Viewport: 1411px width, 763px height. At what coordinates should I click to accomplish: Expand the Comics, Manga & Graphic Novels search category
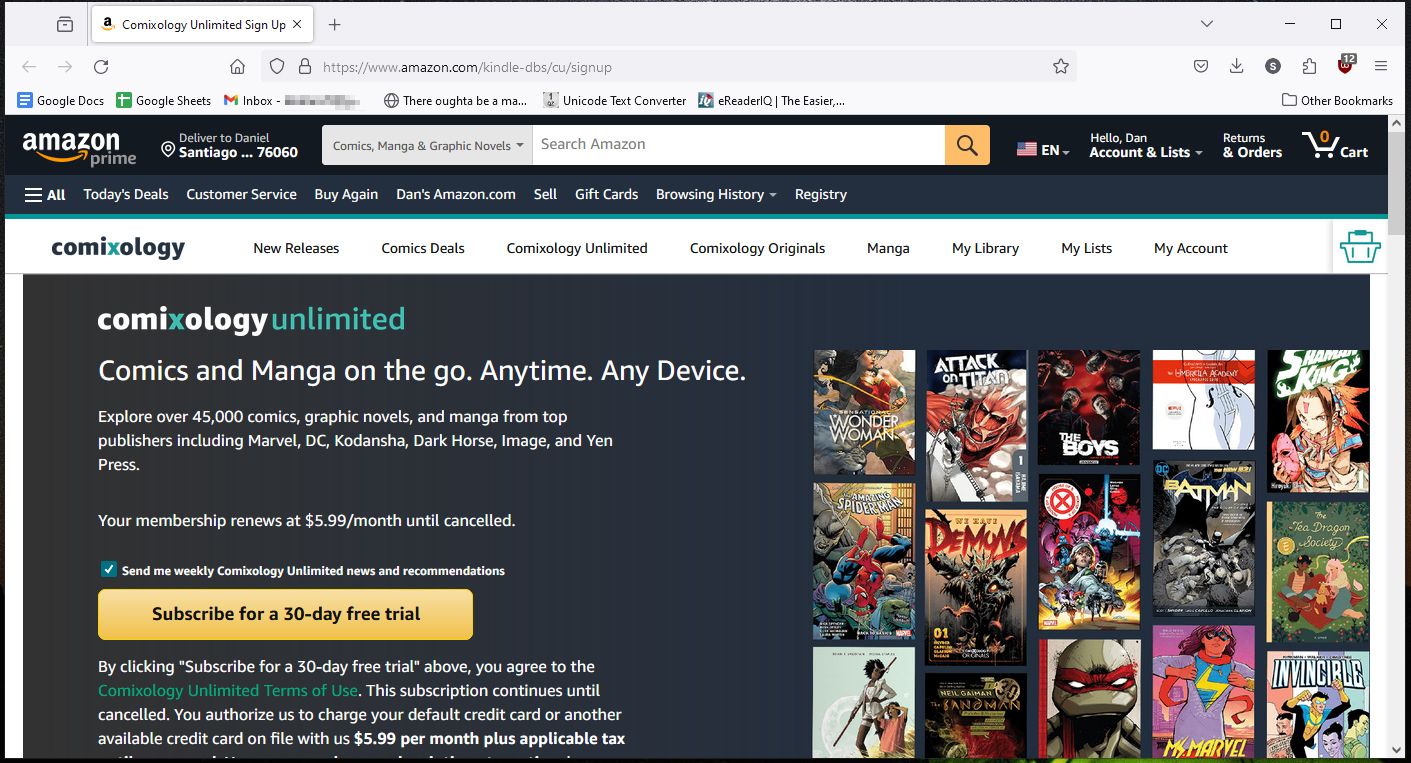[x=427, y=145]
